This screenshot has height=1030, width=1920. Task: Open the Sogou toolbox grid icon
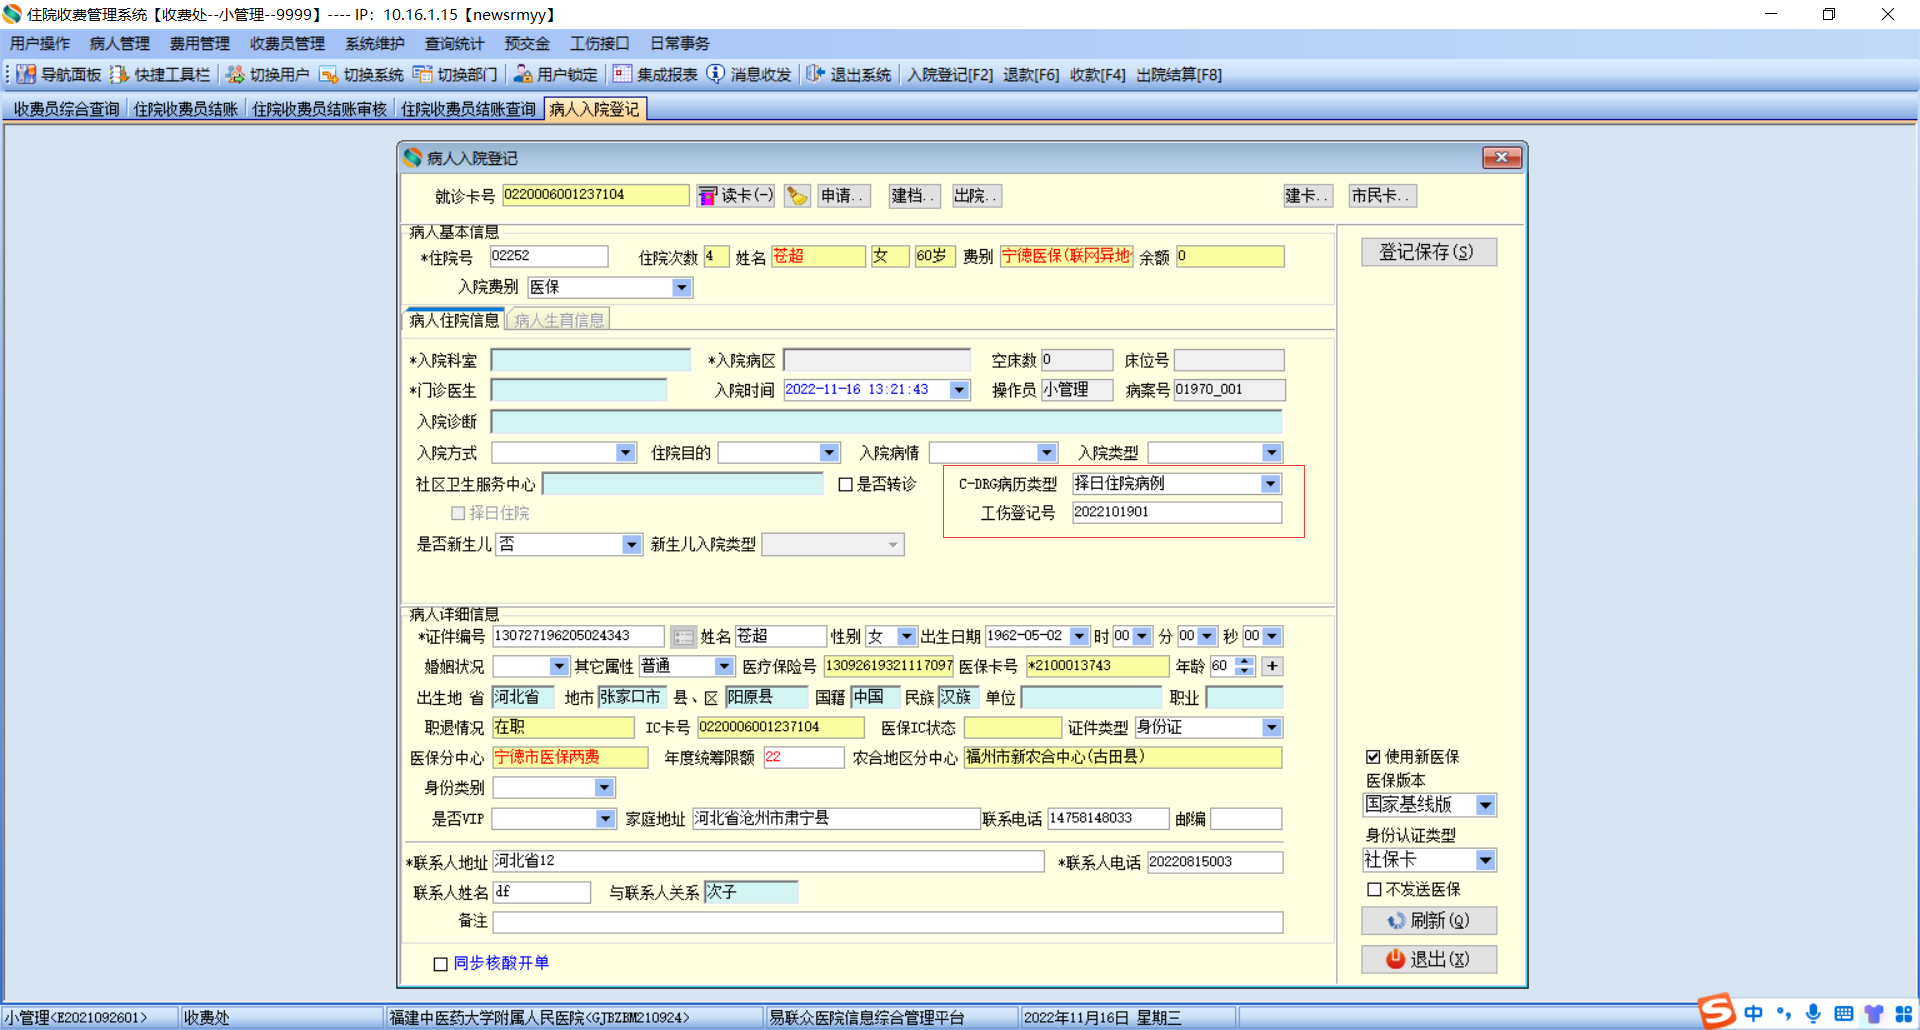click(1904, 1014)
